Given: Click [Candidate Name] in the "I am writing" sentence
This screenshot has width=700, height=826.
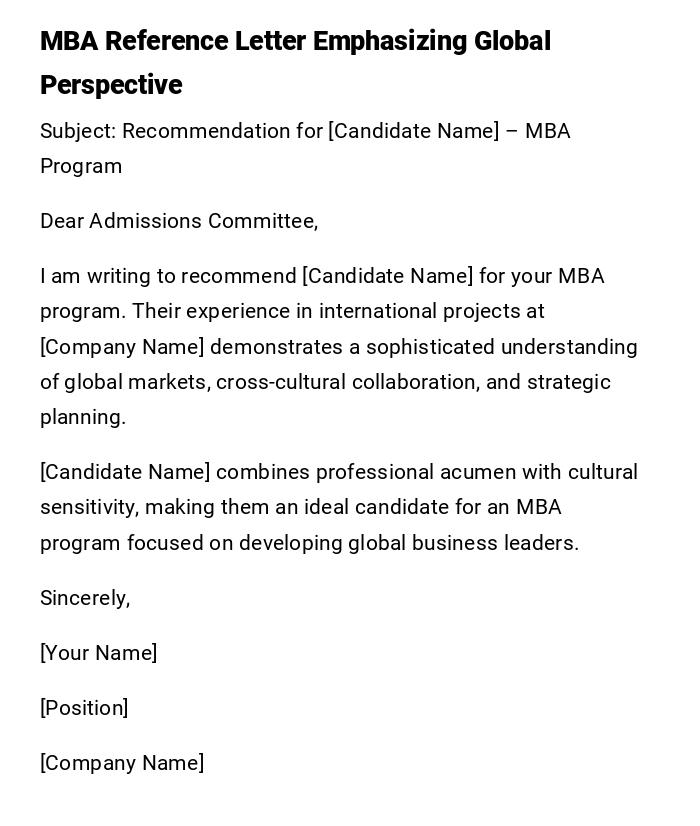Looking at the screenshot, I should (x=387, y=277).
